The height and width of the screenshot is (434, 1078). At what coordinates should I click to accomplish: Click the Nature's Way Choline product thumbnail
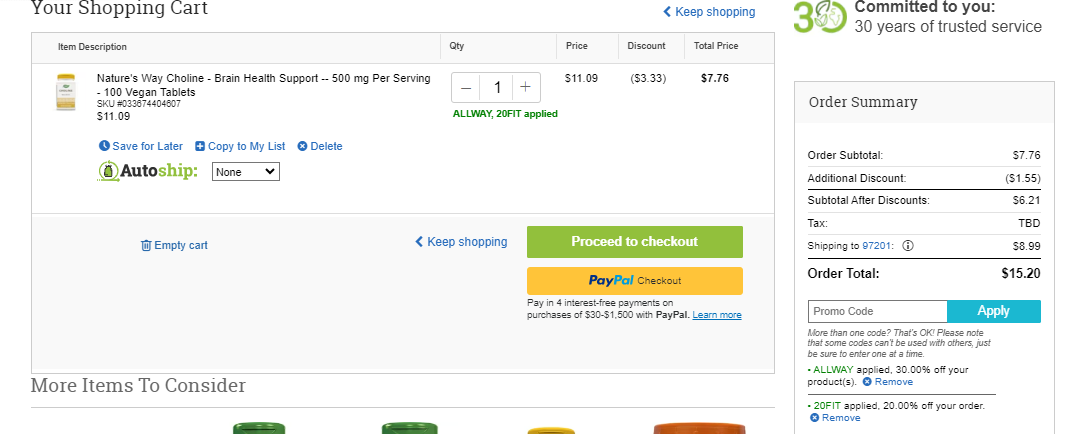(66, 92)
